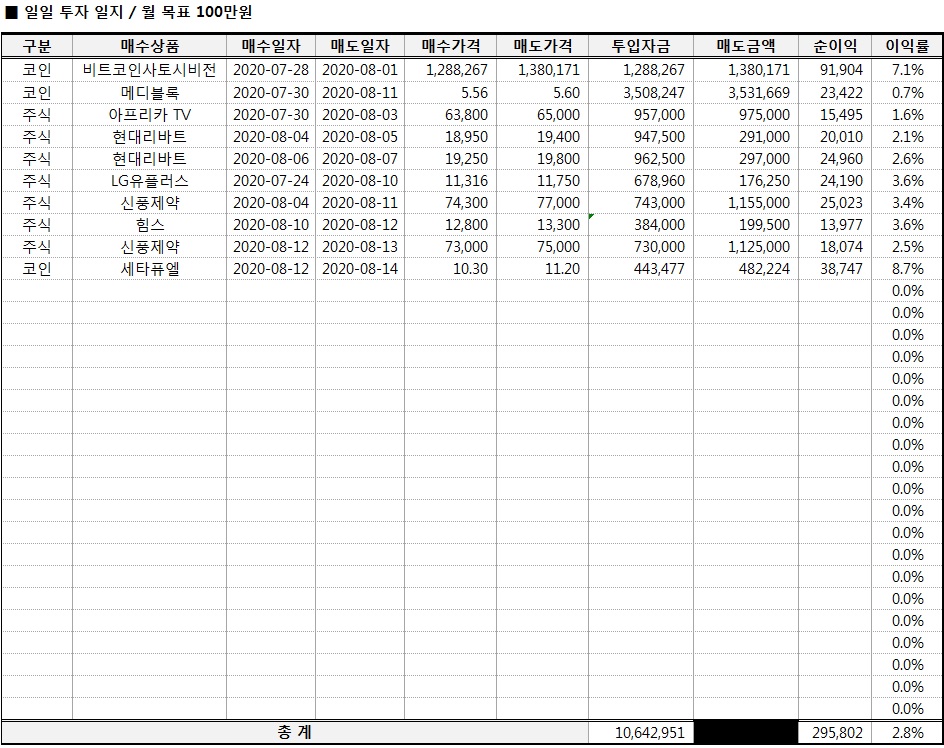Select the buy date 2020-07-28 cell
The width and height of the screenshot is (944, 748).
[271, 70]
